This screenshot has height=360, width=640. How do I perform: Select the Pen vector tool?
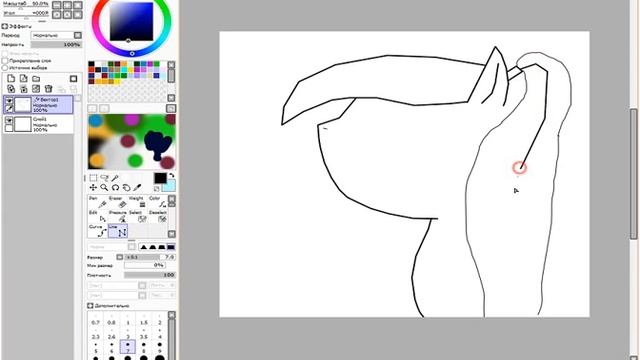(x=98, y=202)
